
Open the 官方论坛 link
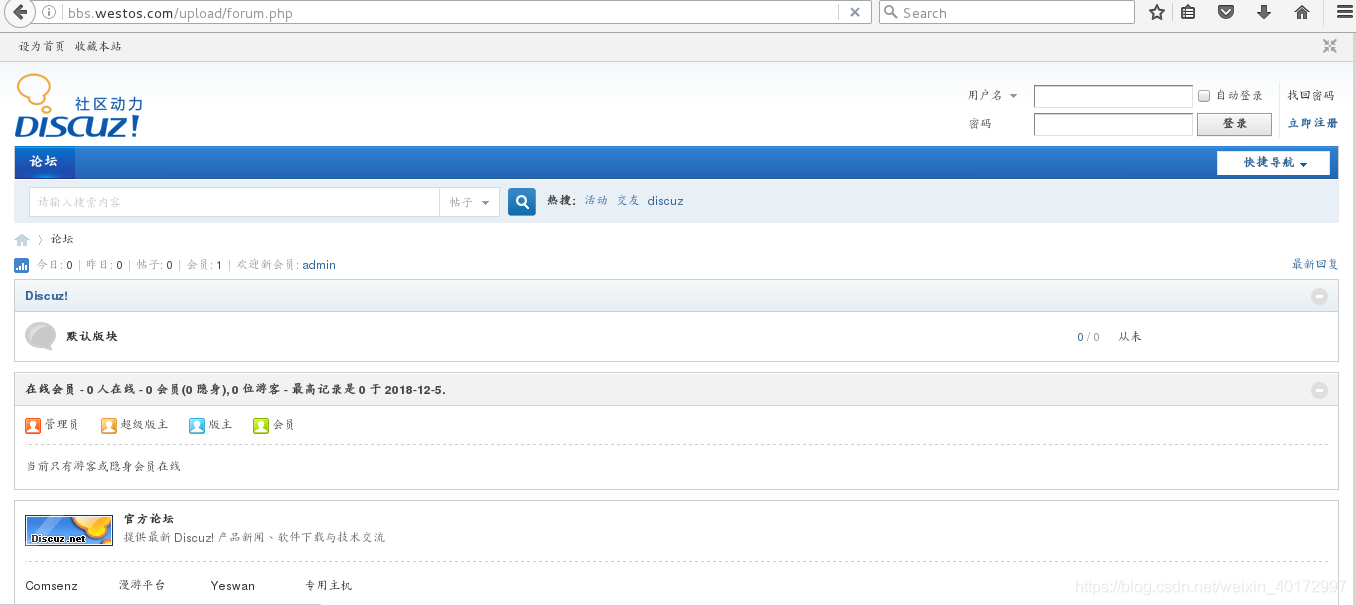(149, 519)
